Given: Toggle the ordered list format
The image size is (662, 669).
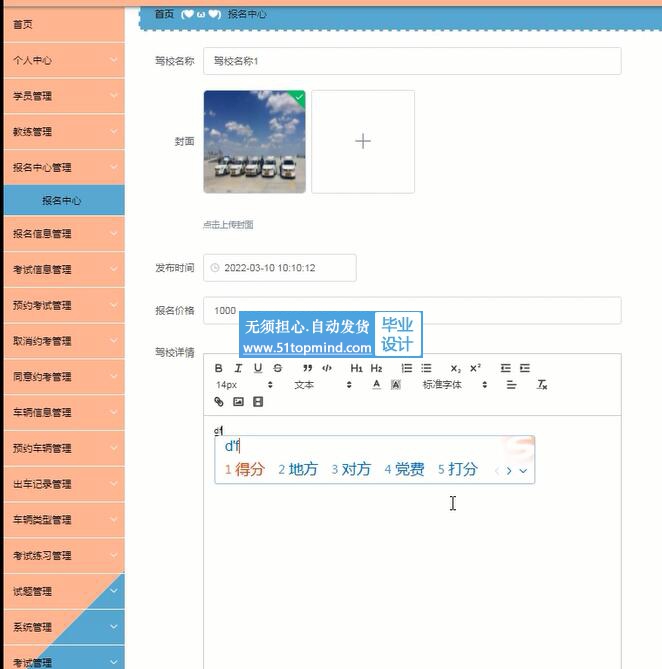Looking at the screenshot, I should (x=407, y=368).
